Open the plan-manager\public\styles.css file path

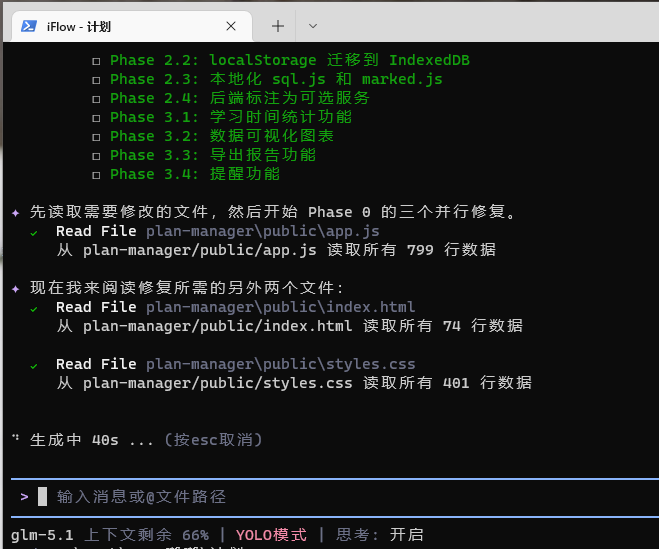coord(280,364)
